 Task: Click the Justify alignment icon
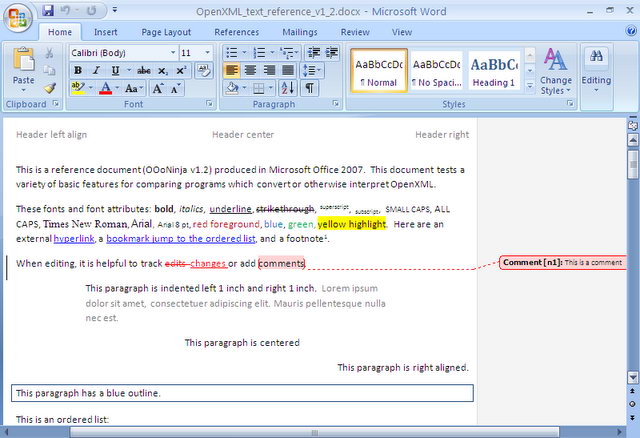pos(288,71)
